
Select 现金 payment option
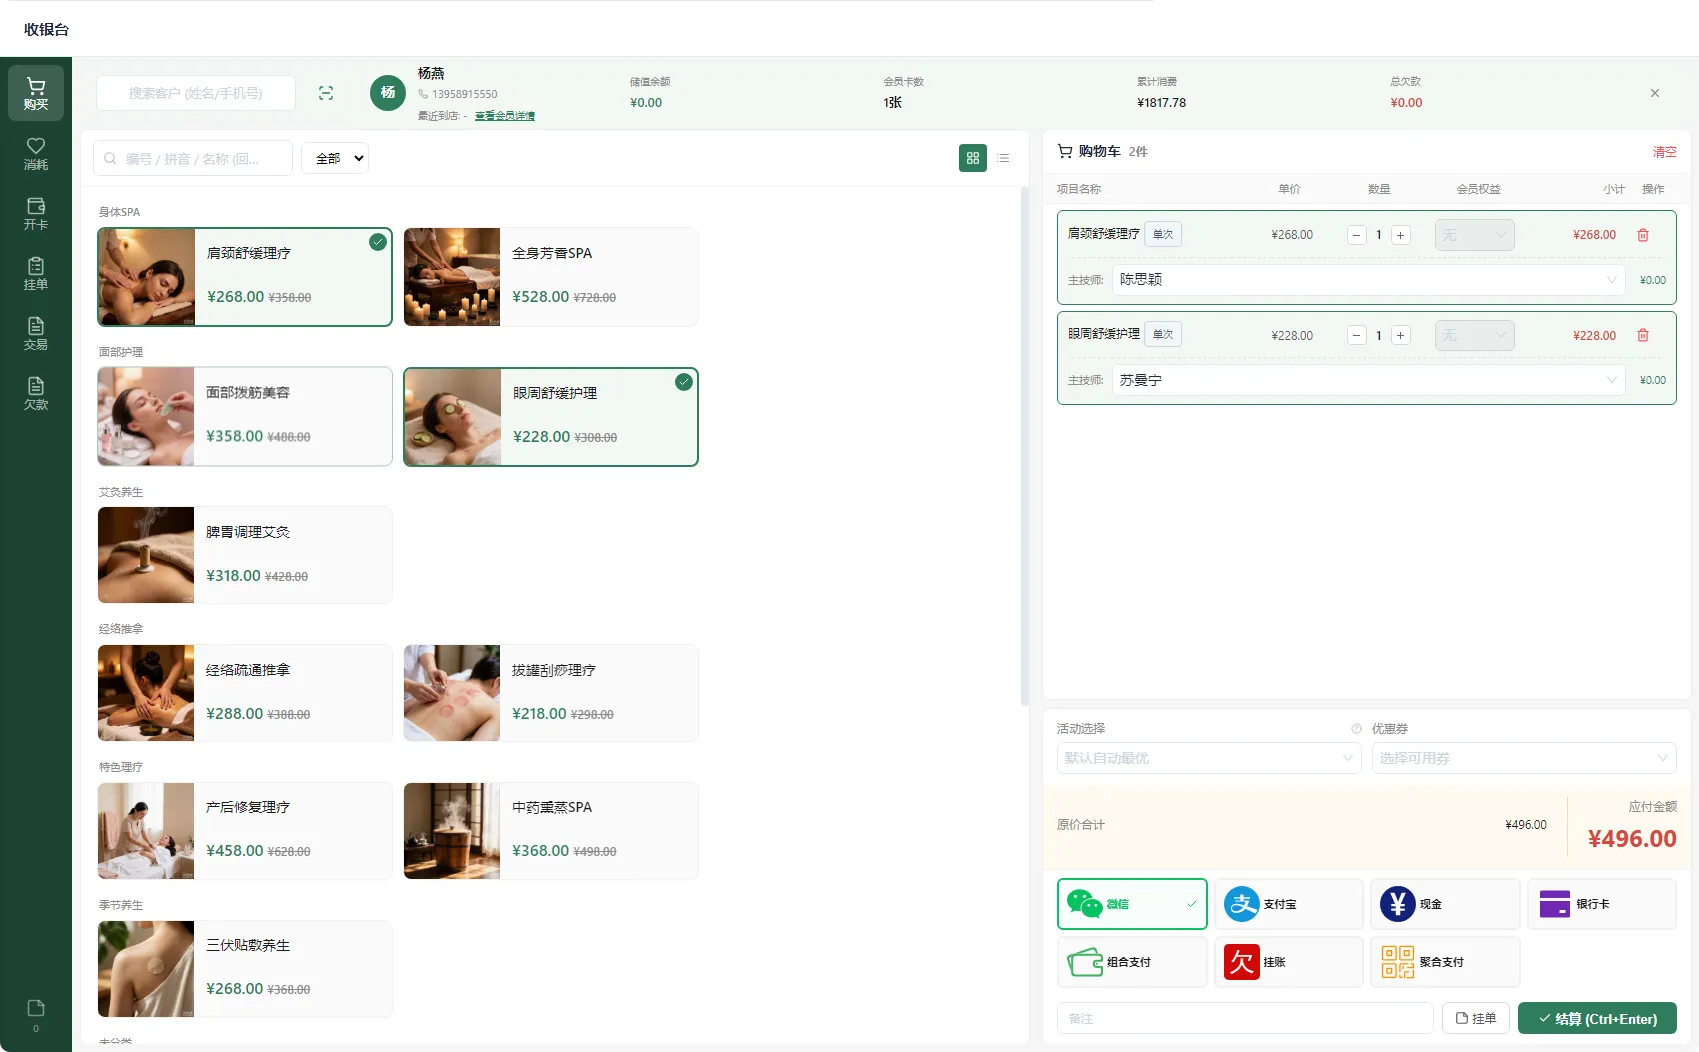(x=1445, y=904)
